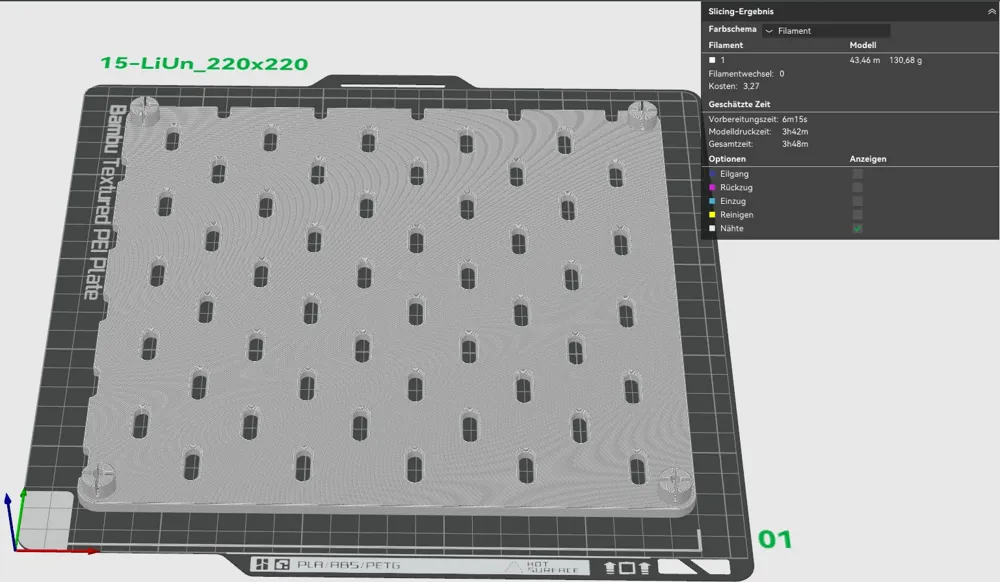
Task: Click the Eilgang option label
Action: point(735,174)
